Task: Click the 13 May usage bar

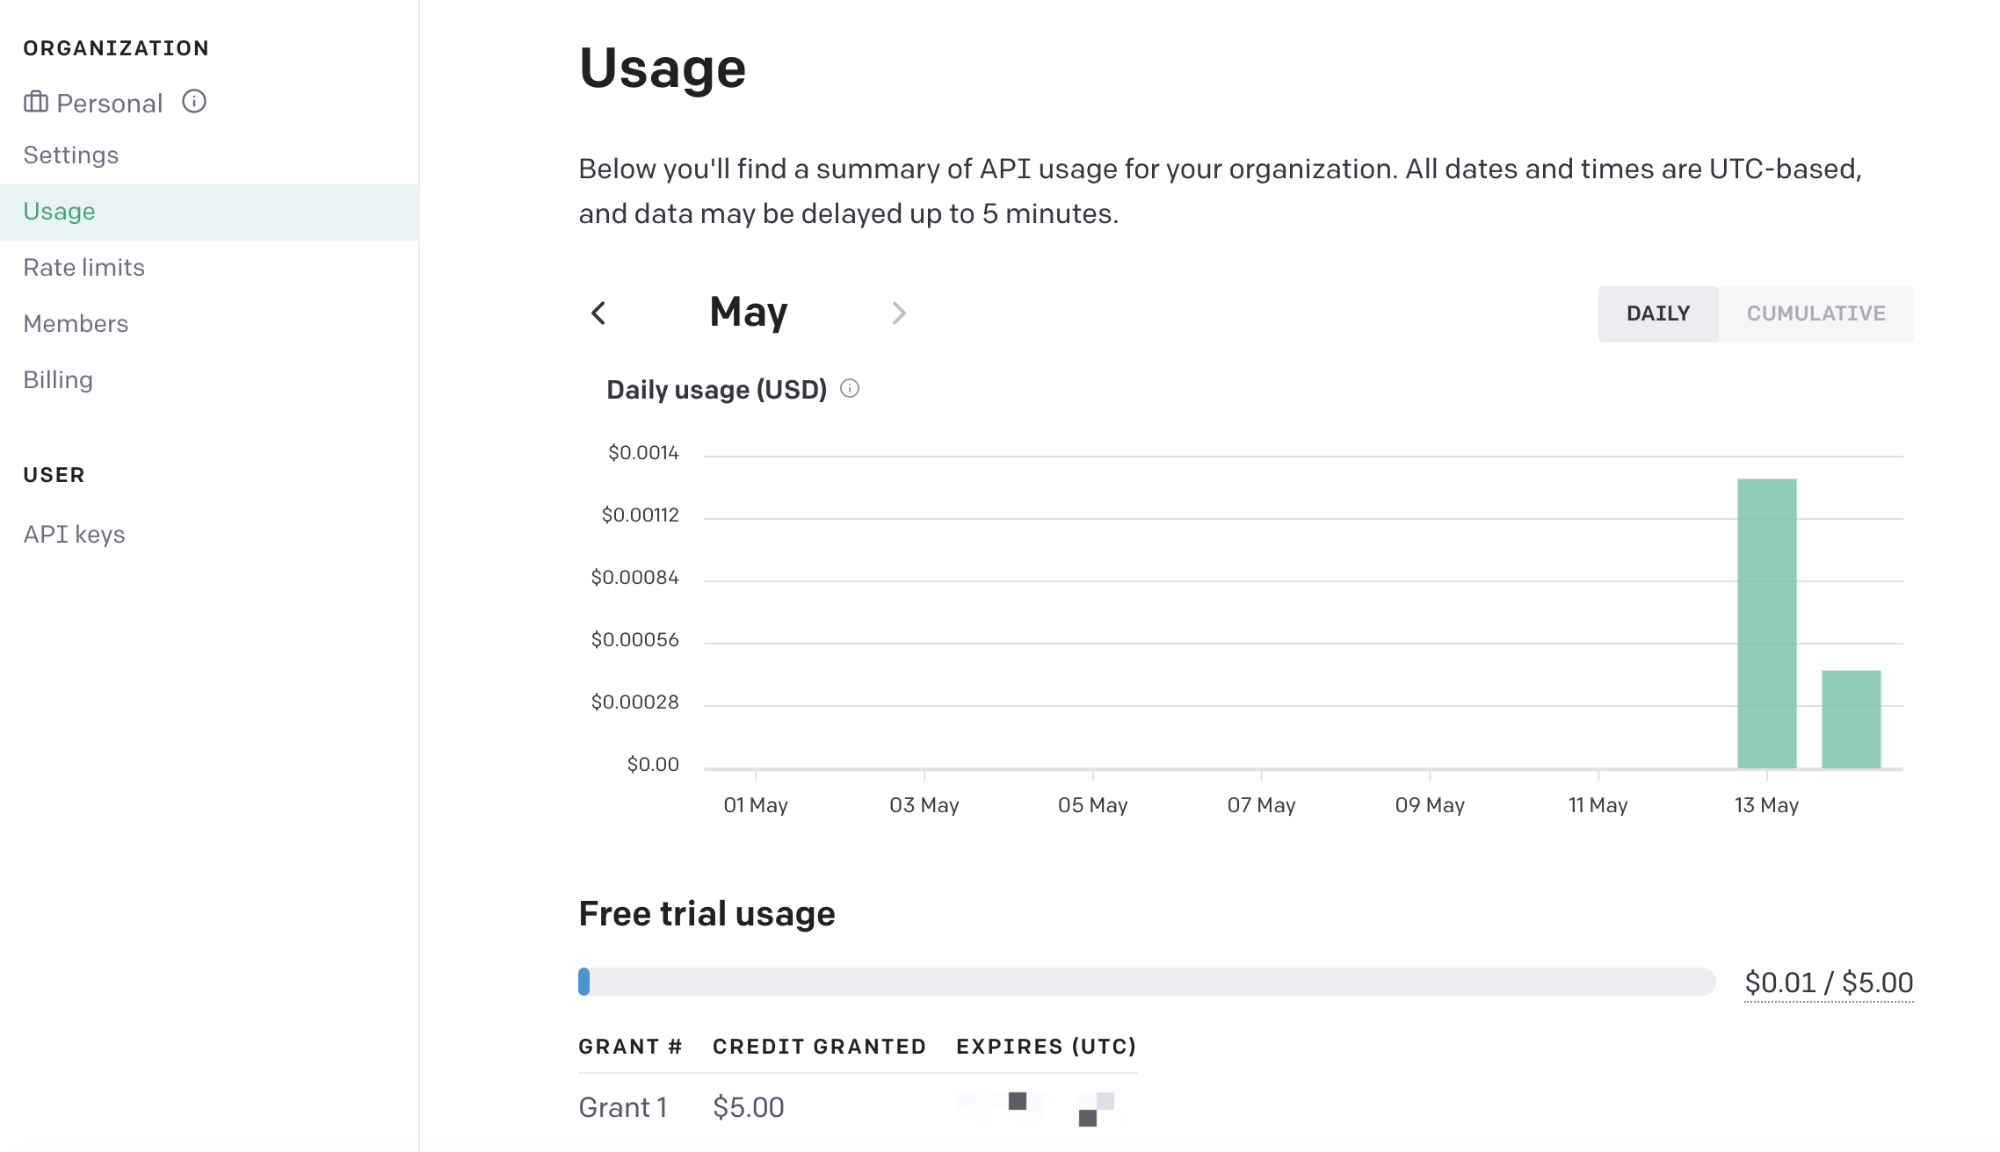Action: coord(1767,624)
